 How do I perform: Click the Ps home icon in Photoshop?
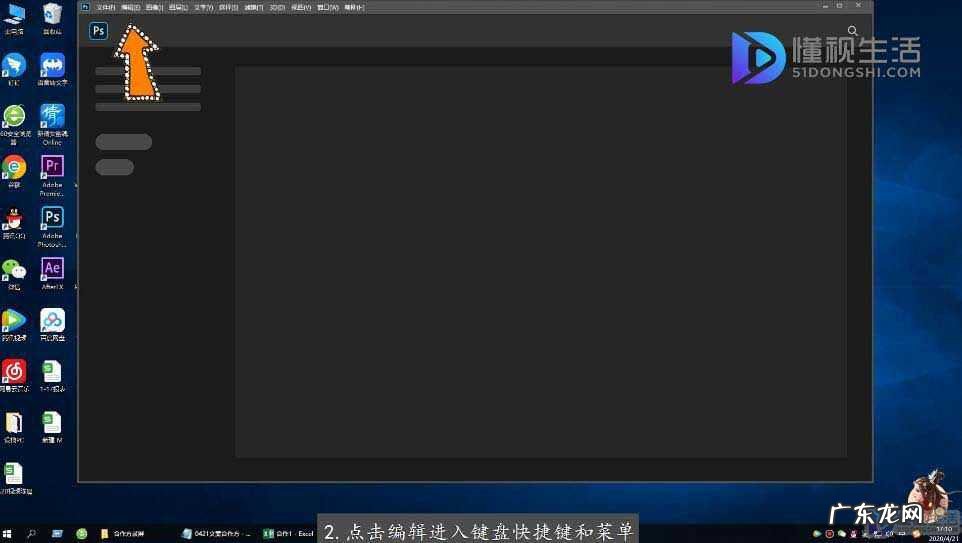(x=98, y=31)
